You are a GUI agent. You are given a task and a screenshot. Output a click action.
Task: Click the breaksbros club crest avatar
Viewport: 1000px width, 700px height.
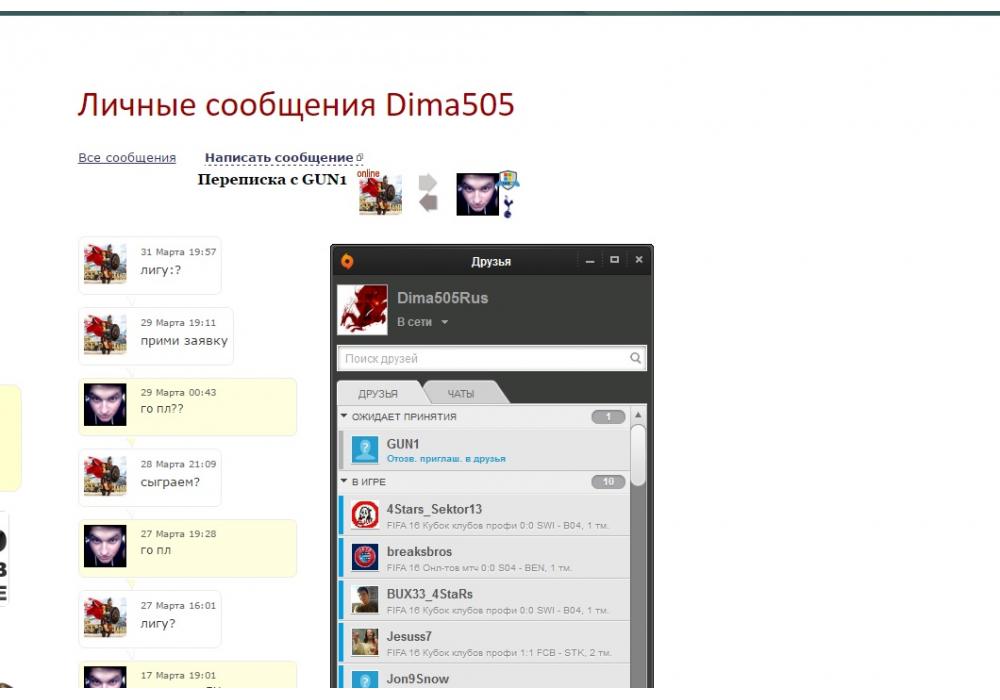pyautogui.click(x=364, y=557)
